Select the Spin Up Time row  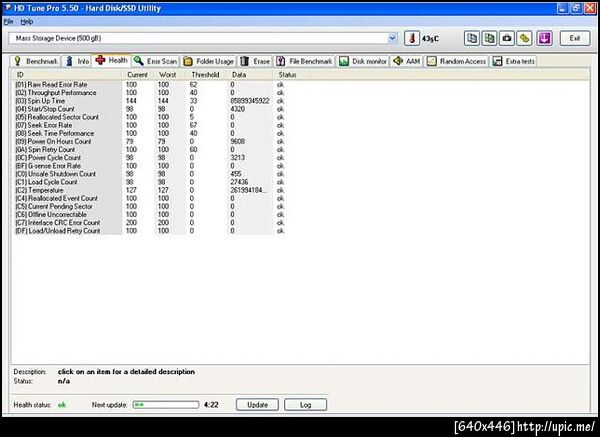coord(150,101)
